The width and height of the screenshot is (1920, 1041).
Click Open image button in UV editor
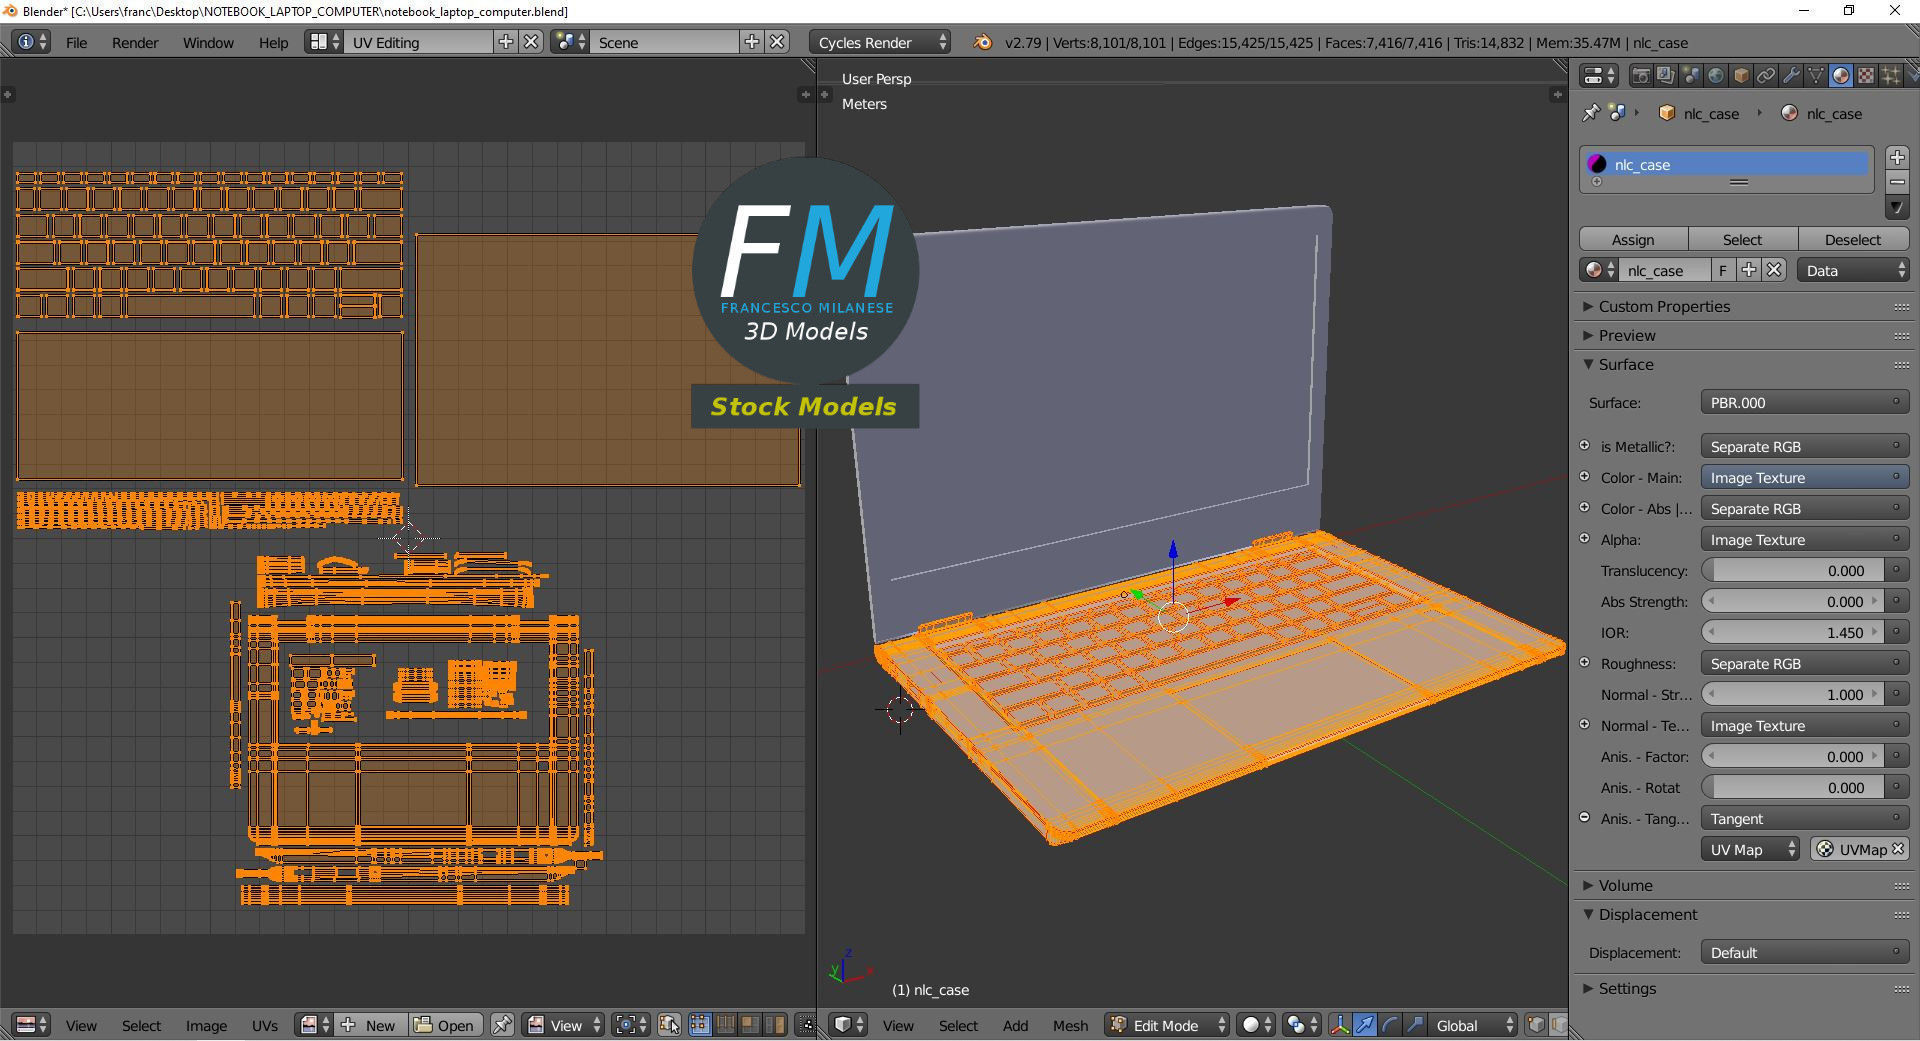click(x=445, y=1025)
